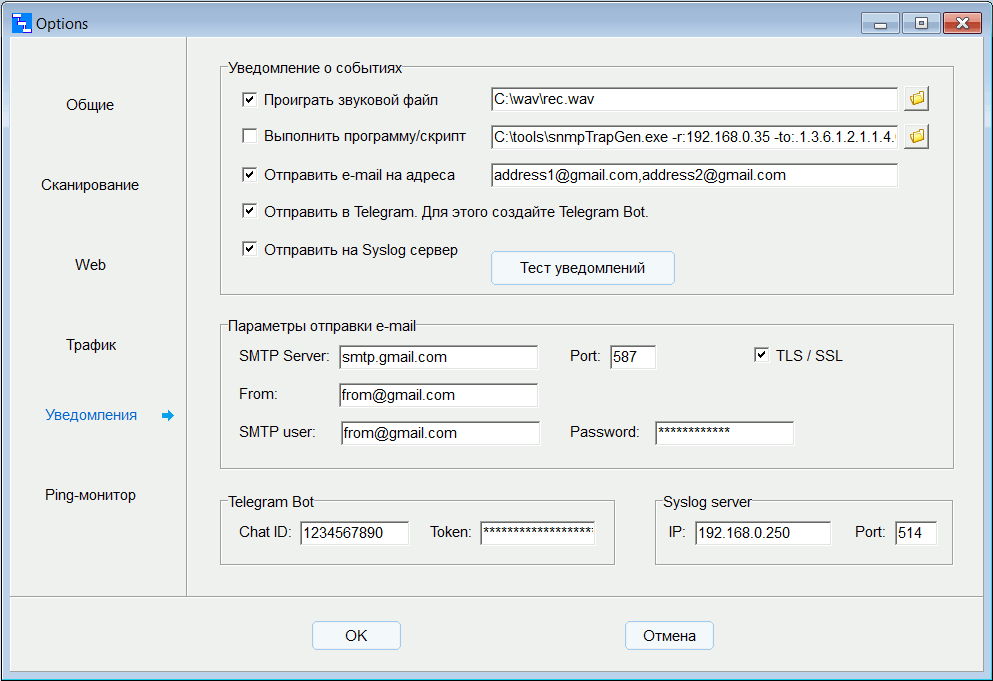The height and width of the screenshot is (681, 993).
Task: Select 'Ping-монитор' in the sidebar
Action: click(90, 495)
